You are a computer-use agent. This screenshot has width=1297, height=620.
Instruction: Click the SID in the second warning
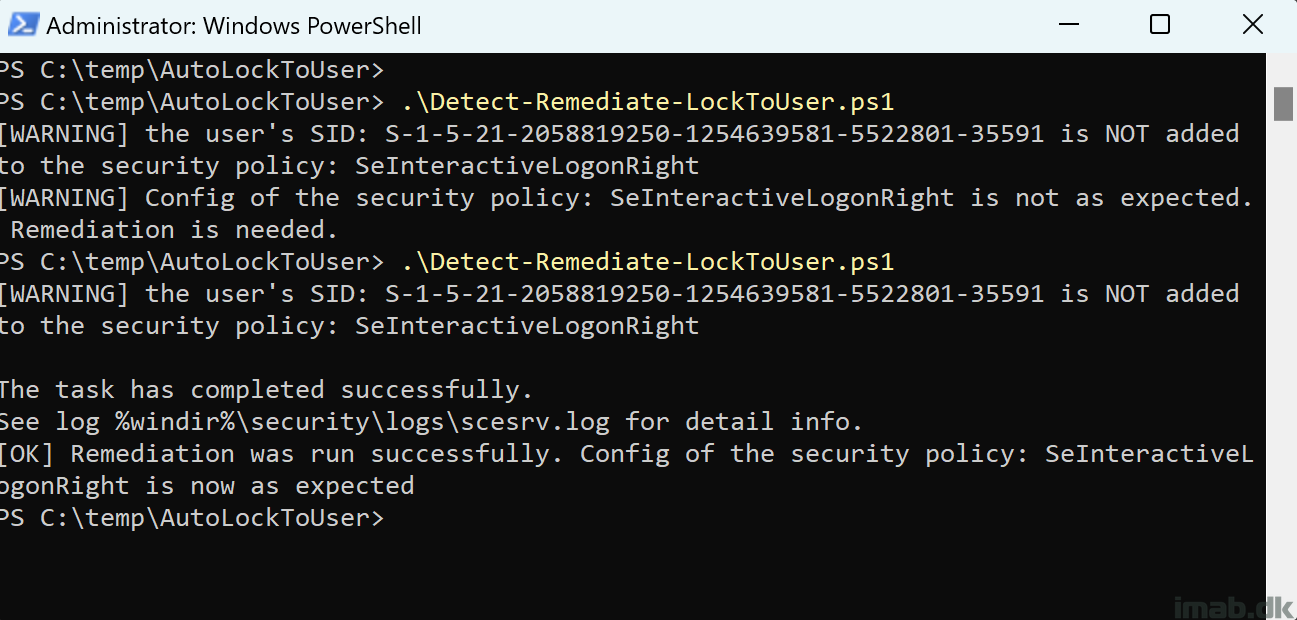click(714, 294)
